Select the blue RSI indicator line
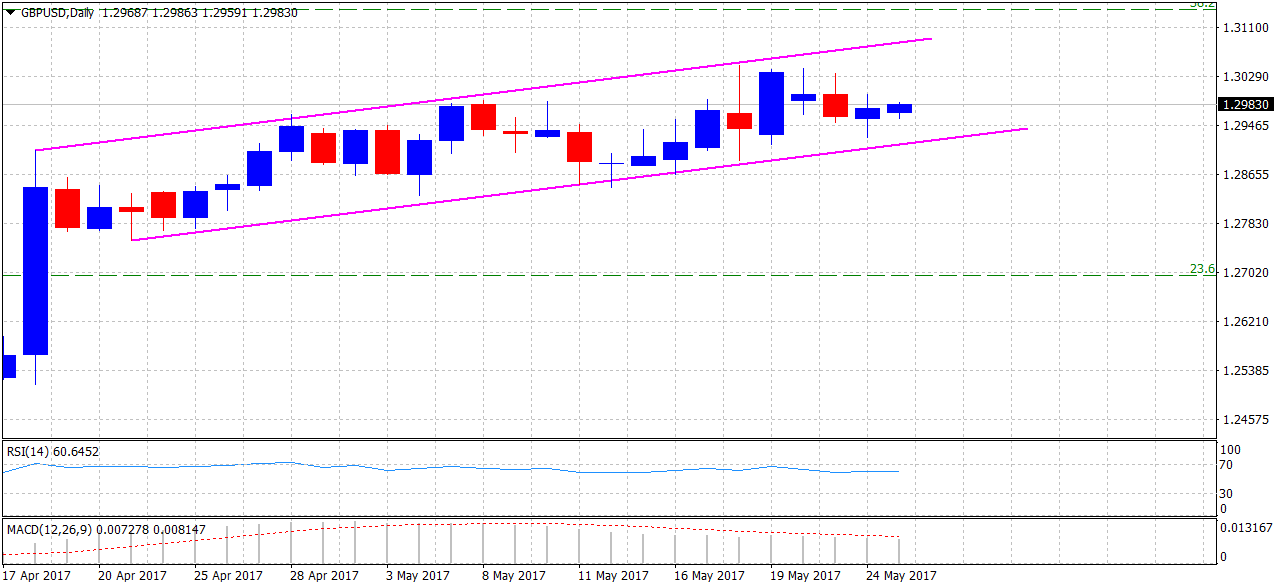The width and height of the screenshot is (1276, 588). pos(450,469)
